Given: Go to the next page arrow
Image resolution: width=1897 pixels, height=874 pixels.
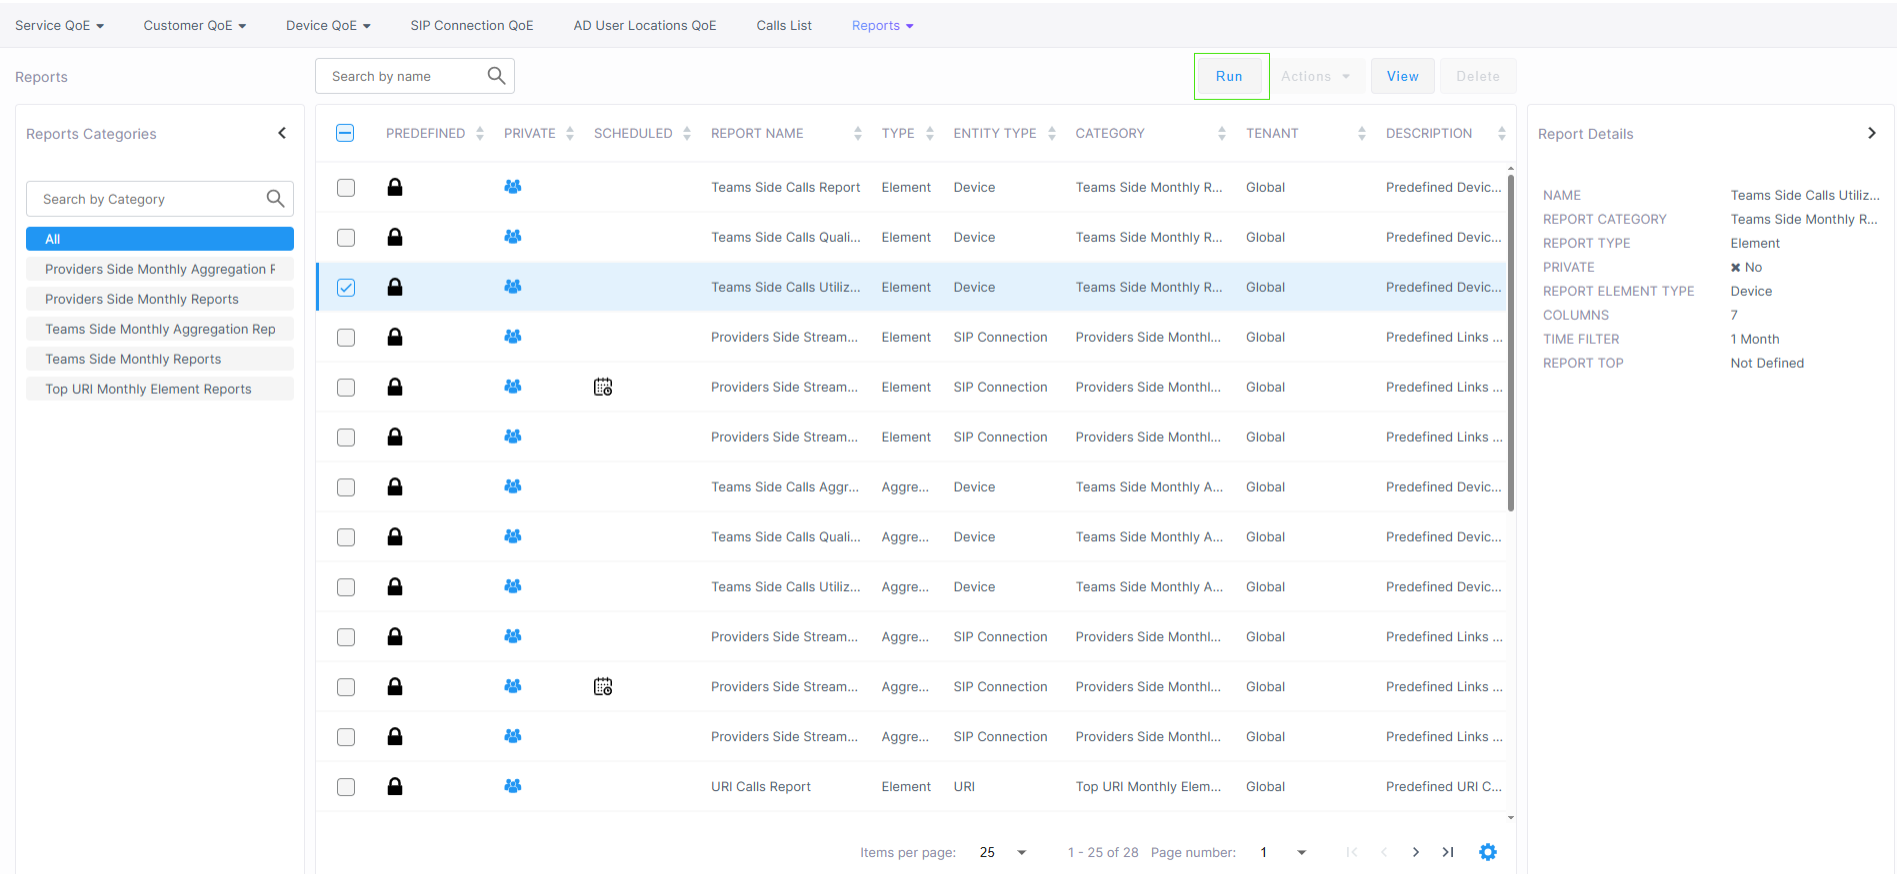Looking at the screenshot, I should (1415, 852).
